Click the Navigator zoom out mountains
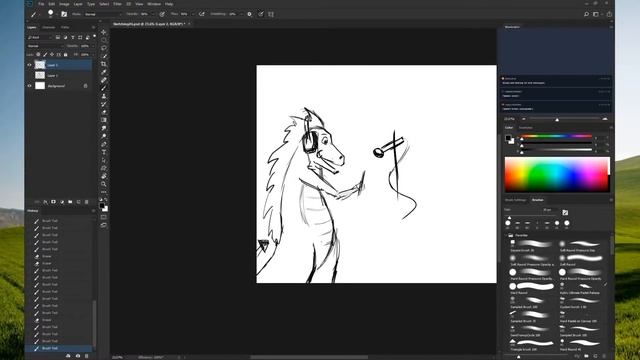Image resolution: width=640 pixels, height=360 pixels. [524, 119]
